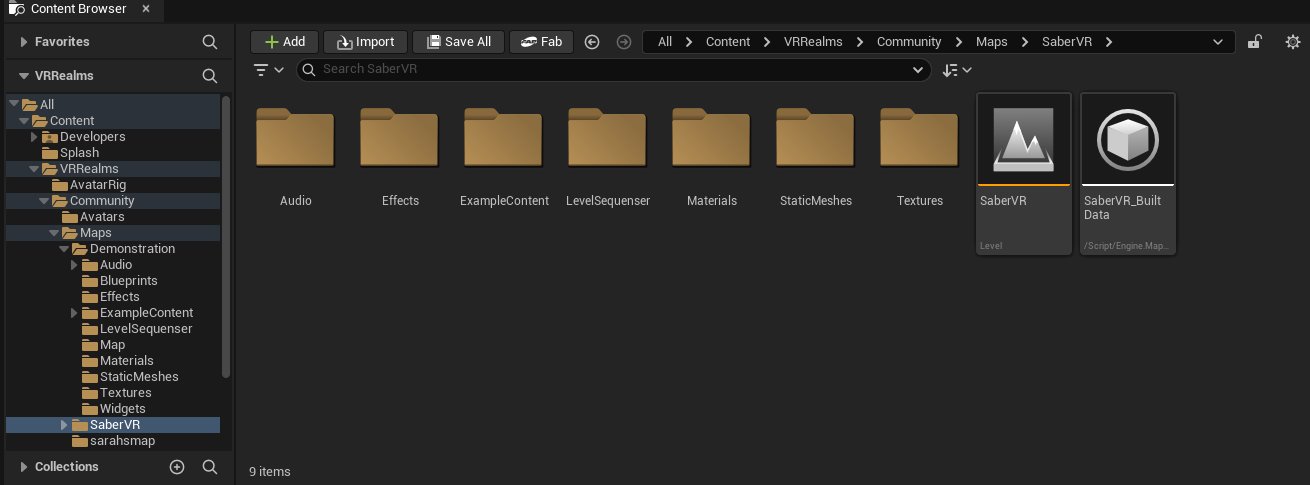Add a new collection plus icon
This screenshot has width=1310, height=485.
coord(177,467)
